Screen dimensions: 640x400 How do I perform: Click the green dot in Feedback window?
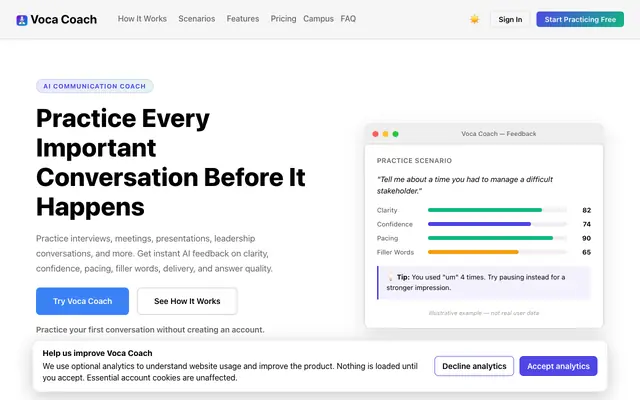[396, 134]
